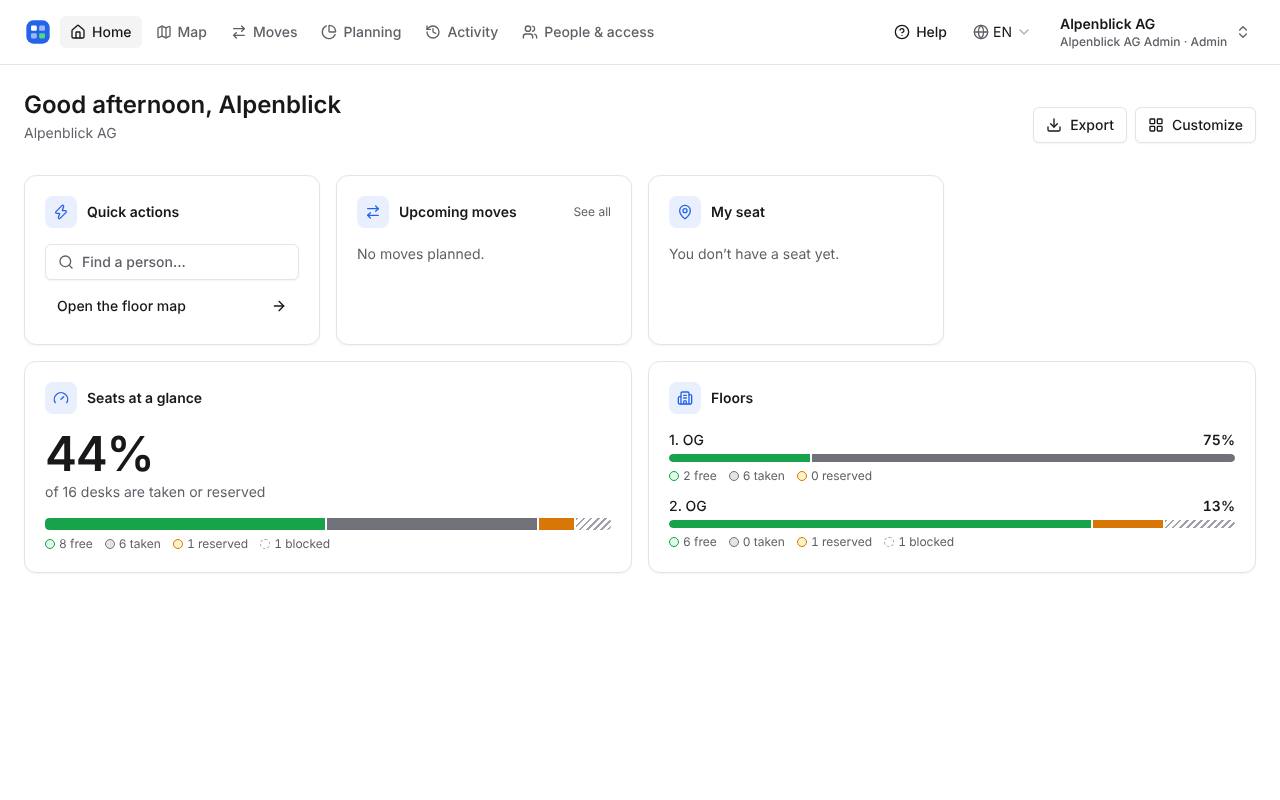The width and height of the screenshot is (1280, 800).
Task: Click the 2. OG floor occupancy bar
Action: 952,524
